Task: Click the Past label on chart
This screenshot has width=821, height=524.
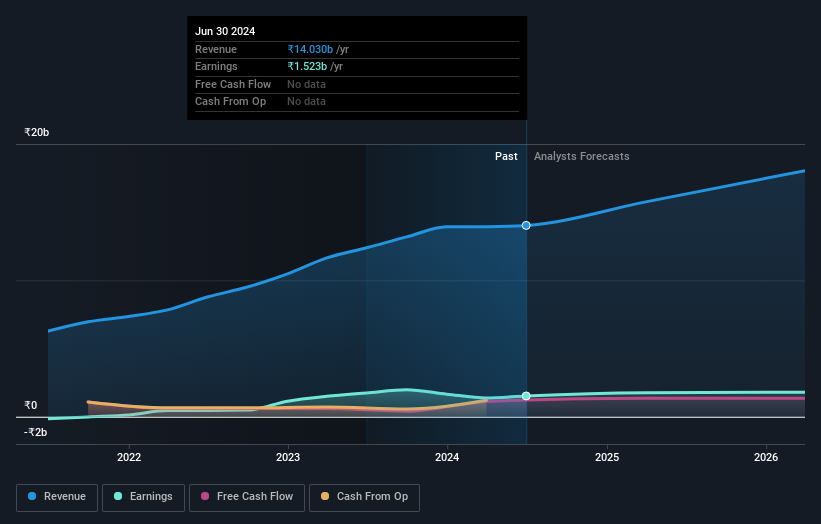Action: click(x=506, y=156)
